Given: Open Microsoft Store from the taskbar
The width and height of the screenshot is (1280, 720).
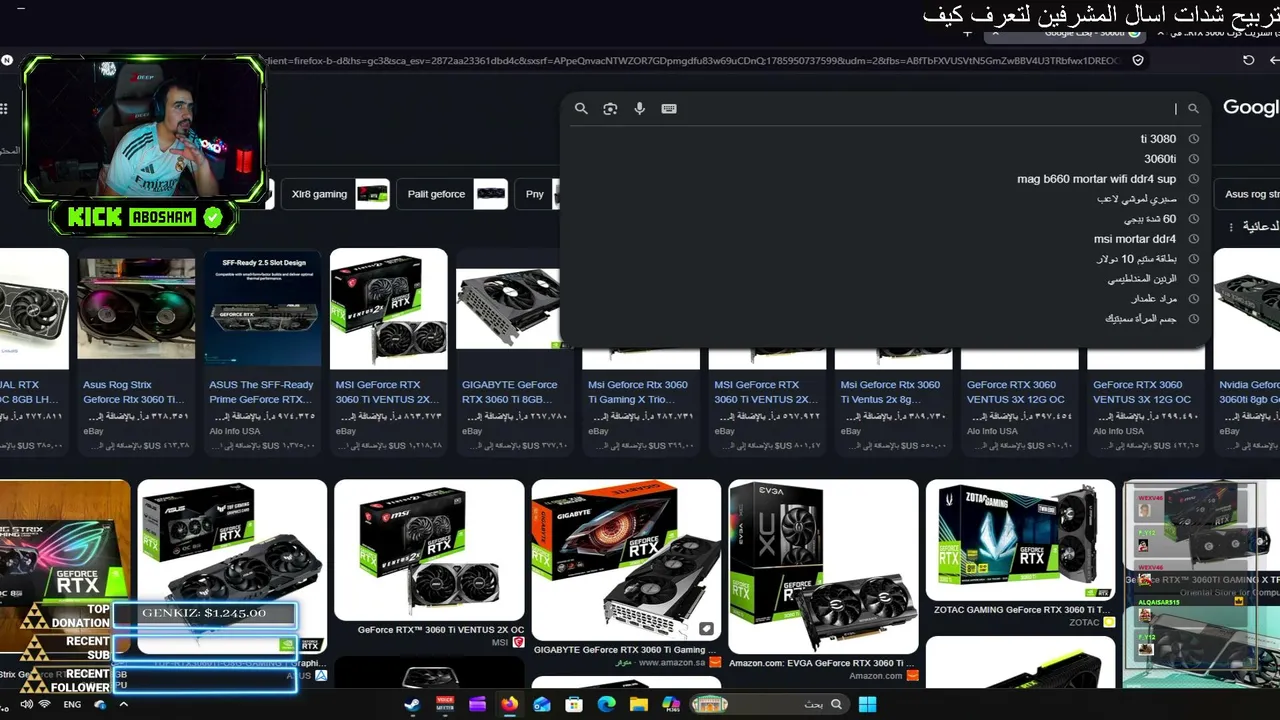Looking at the screenshot, I should point(574,704).
